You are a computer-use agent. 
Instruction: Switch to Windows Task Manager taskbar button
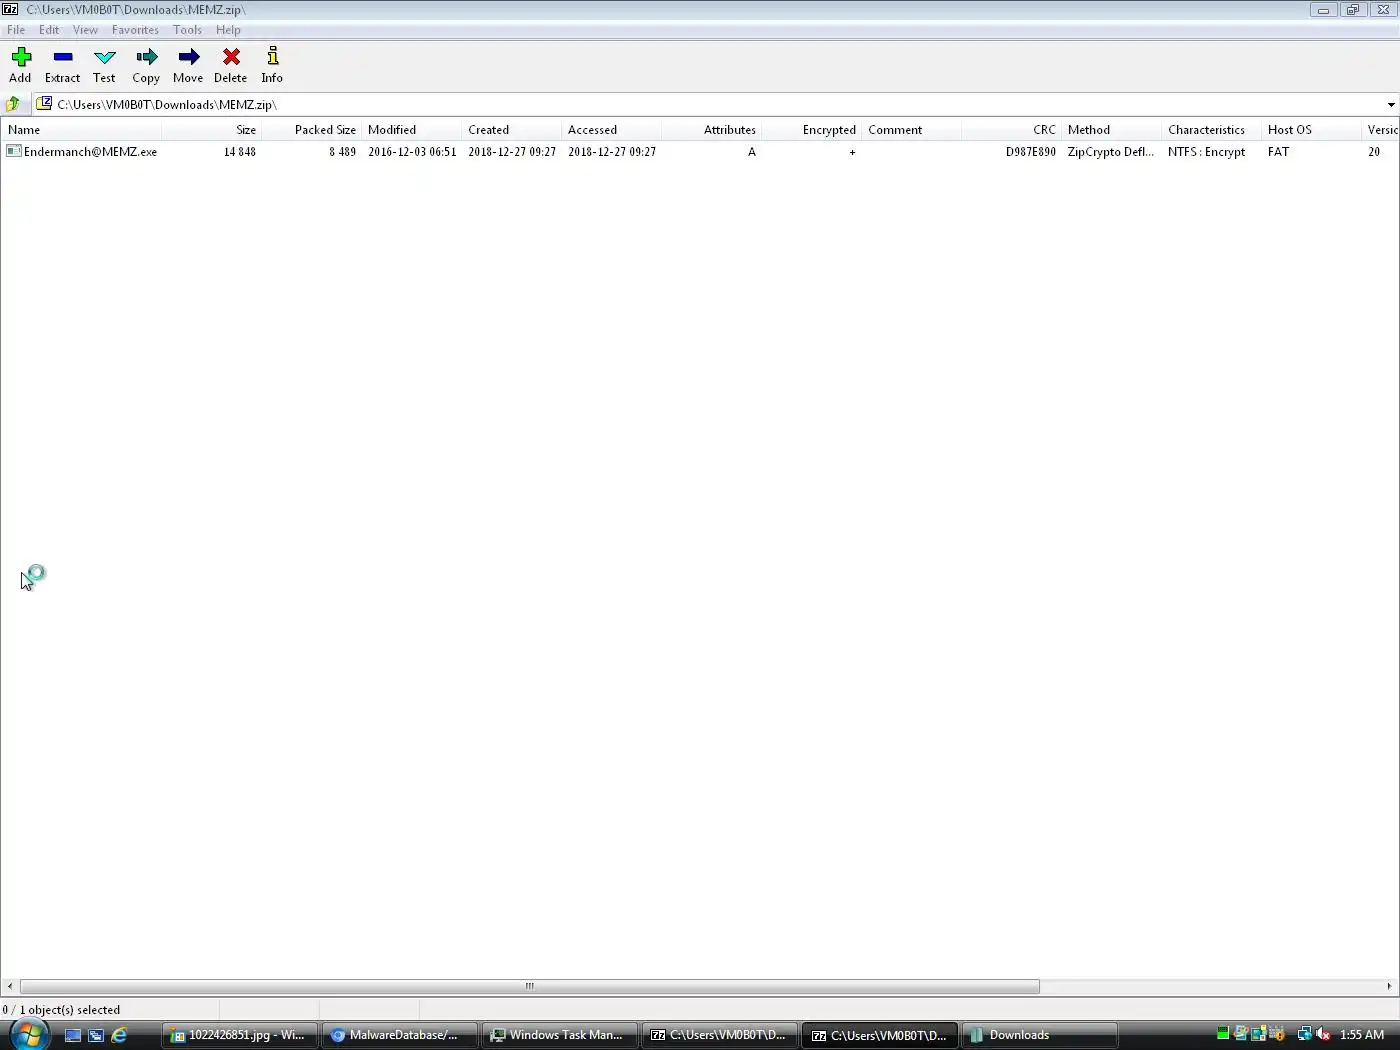560,1035
